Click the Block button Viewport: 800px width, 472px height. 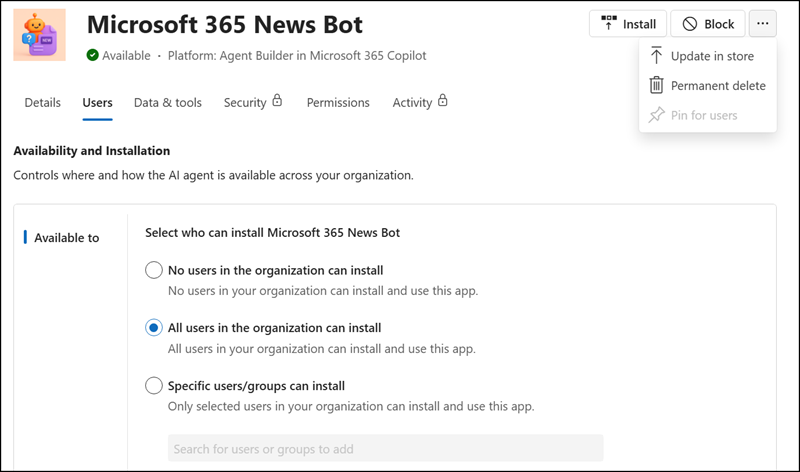708,24
